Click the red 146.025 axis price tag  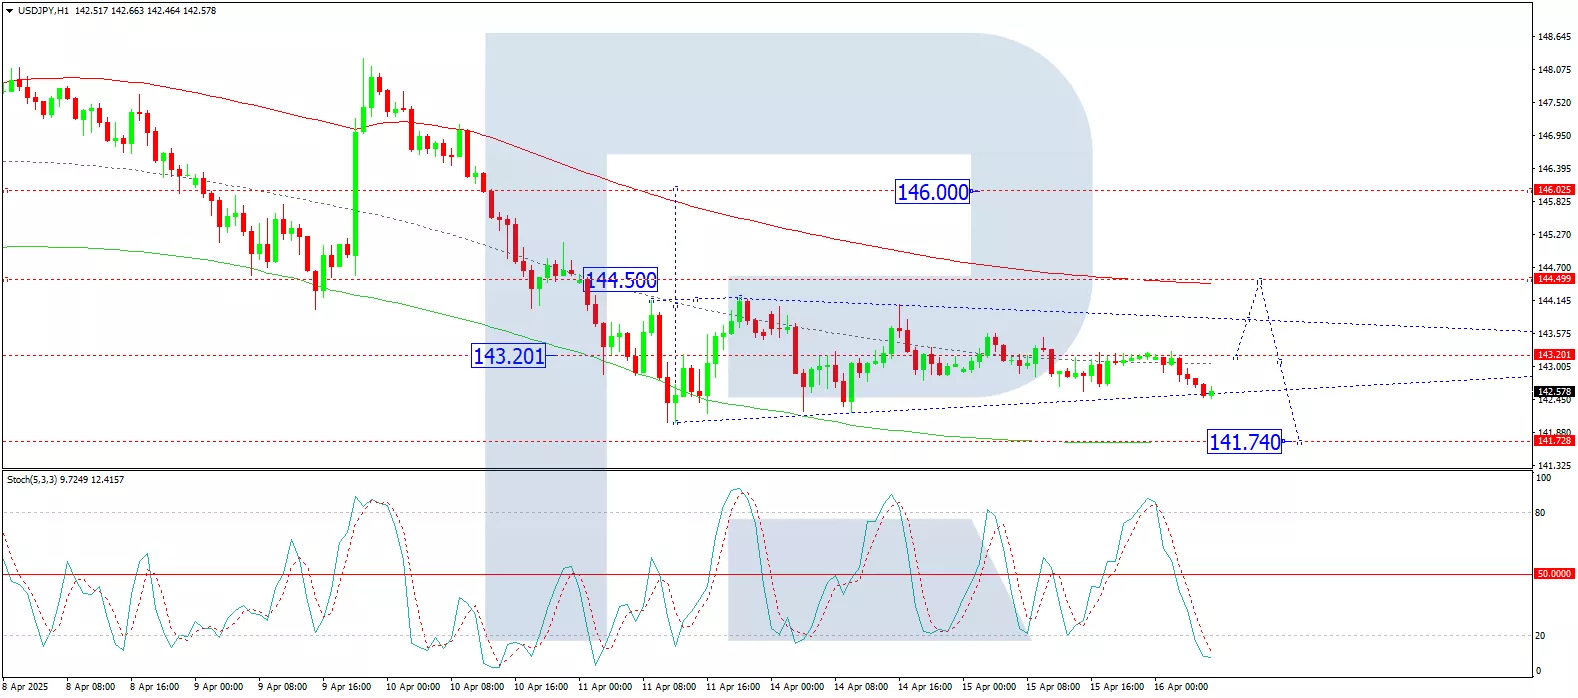pyautogui.click(x=1553, y=190)
